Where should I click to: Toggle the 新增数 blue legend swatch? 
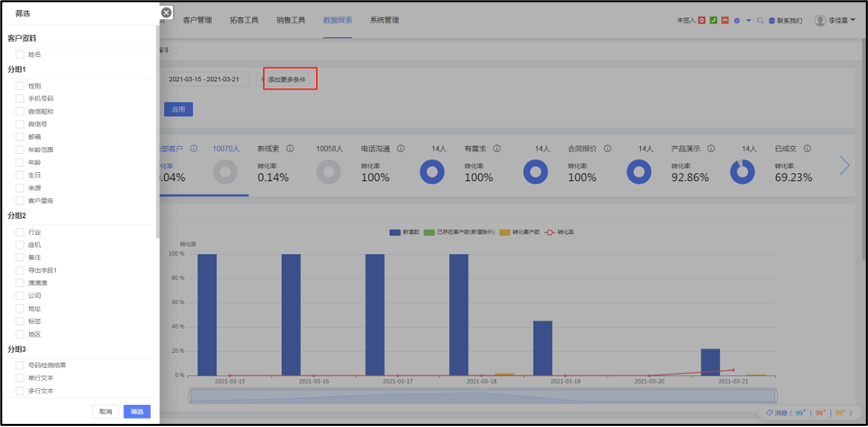click(395, 233)
